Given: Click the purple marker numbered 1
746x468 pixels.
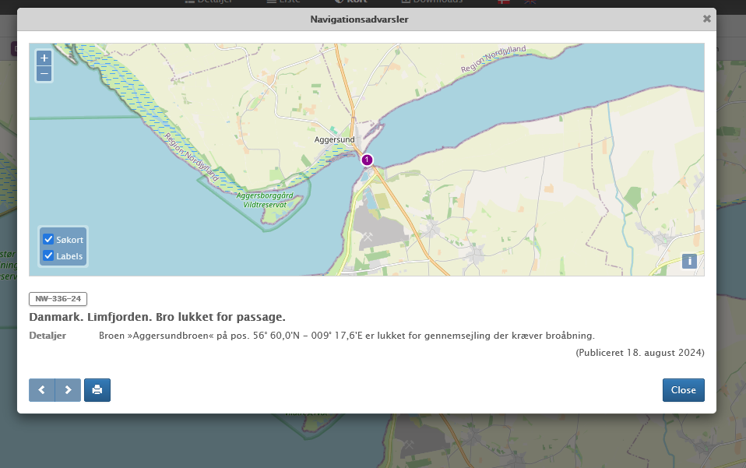Looking at the screenshot, I should tap(367, 160).
